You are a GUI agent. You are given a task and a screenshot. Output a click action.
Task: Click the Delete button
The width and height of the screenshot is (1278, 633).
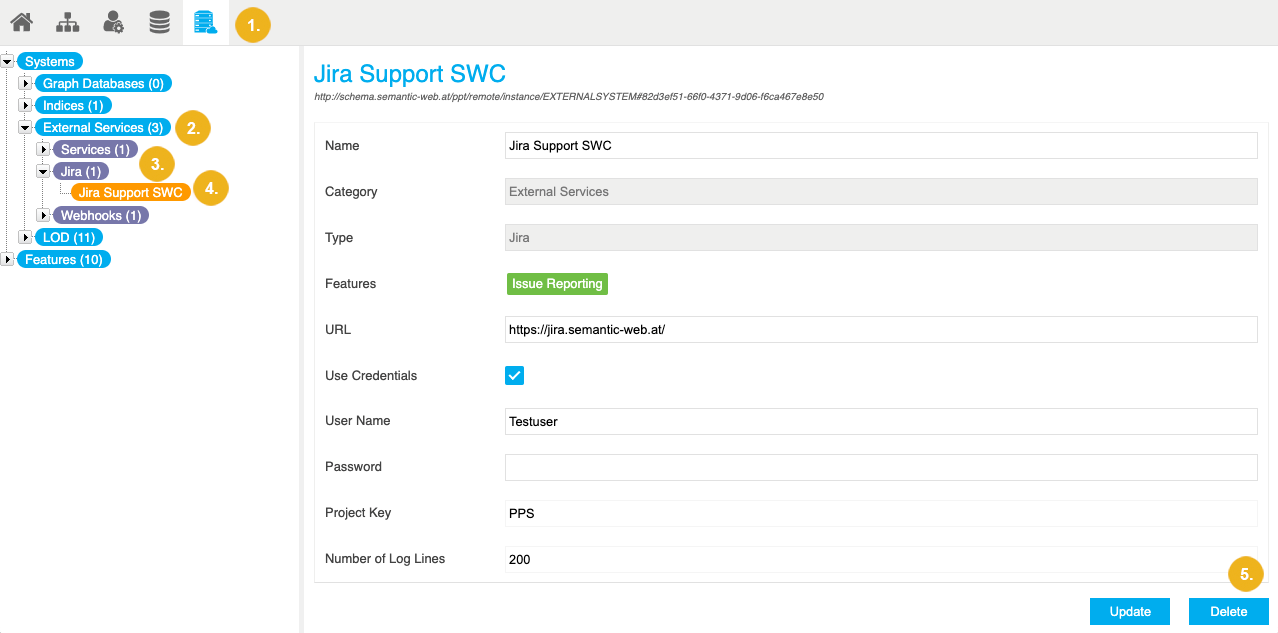(x=1229, y=612)
